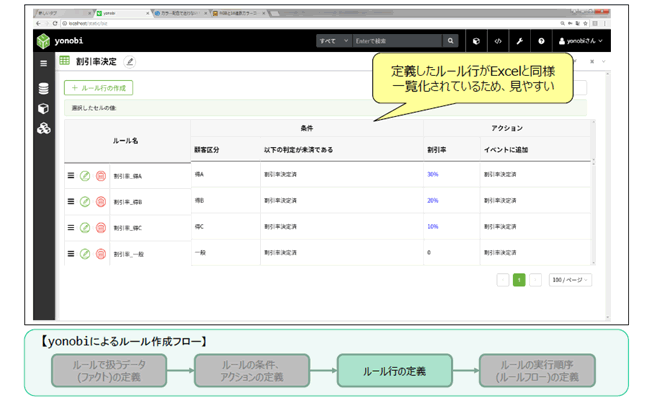Switch to the RGB browser tab
The image size is (650, 400).
[239, 13]
